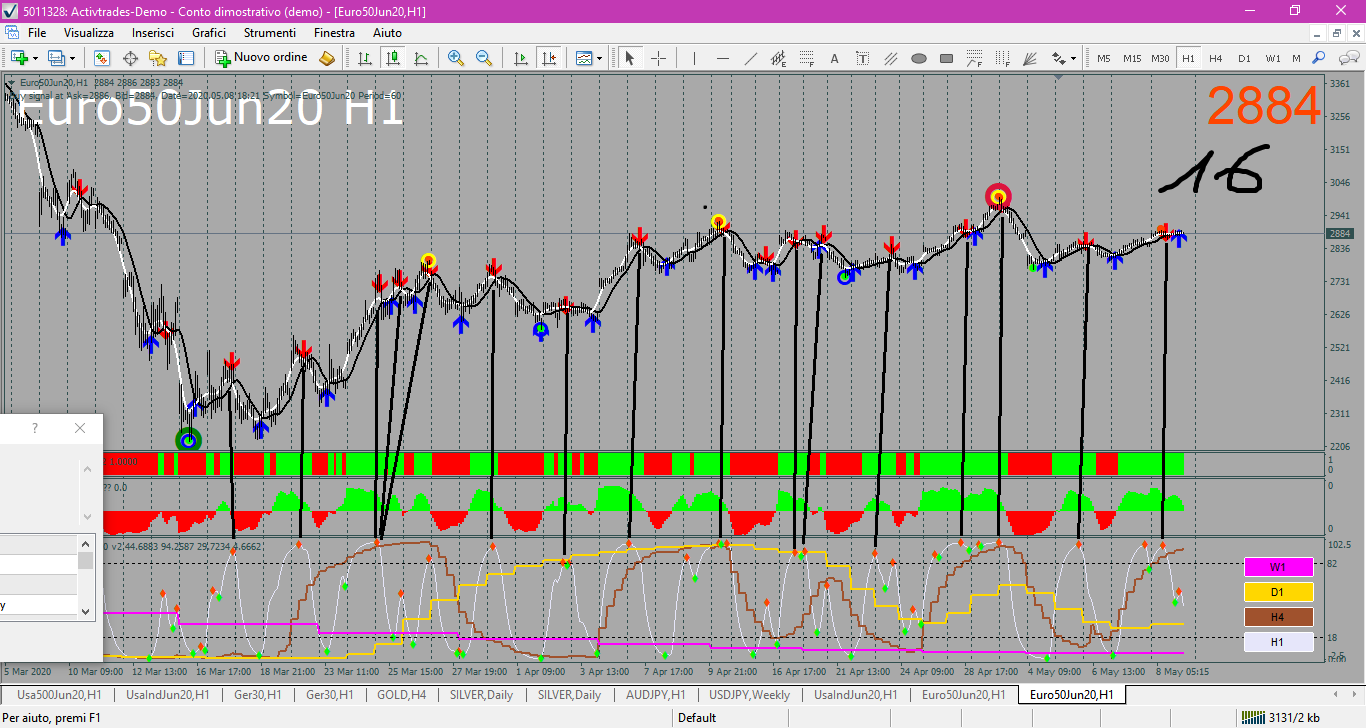This screenshot has height=728, width=1366.
Task: Toggle chart auto scroll
Action: [x=520, y=58]
